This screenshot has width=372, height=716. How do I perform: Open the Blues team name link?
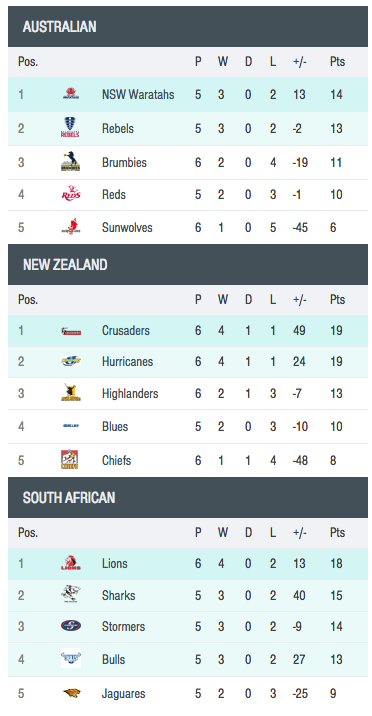(x=115, y=426)
